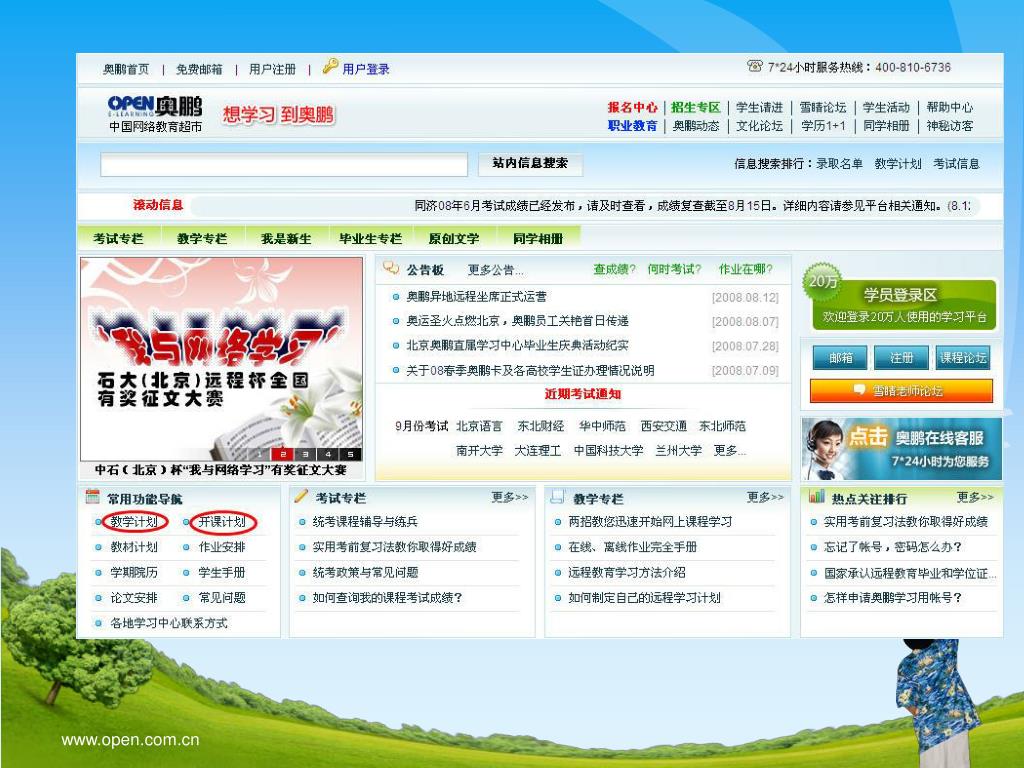Image resolution: width=1024 pixels, height=768 pixels.
Task: Open 雪睛论坛 link
Action: [823, 107]
